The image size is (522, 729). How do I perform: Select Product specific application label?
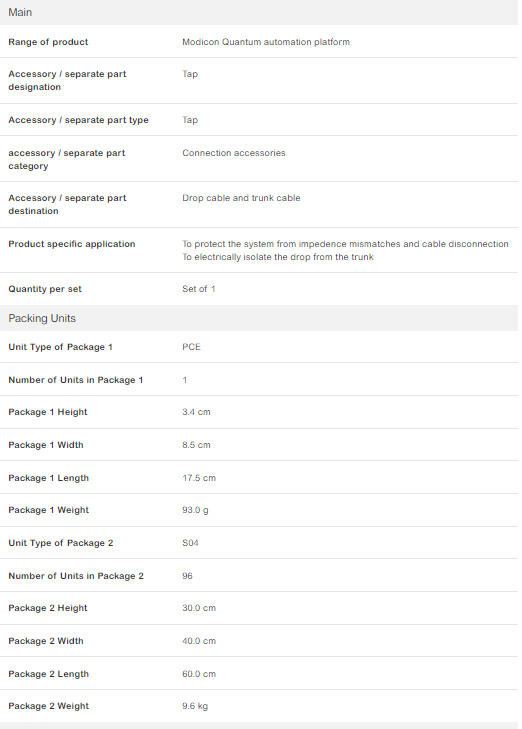coord(72,244)
